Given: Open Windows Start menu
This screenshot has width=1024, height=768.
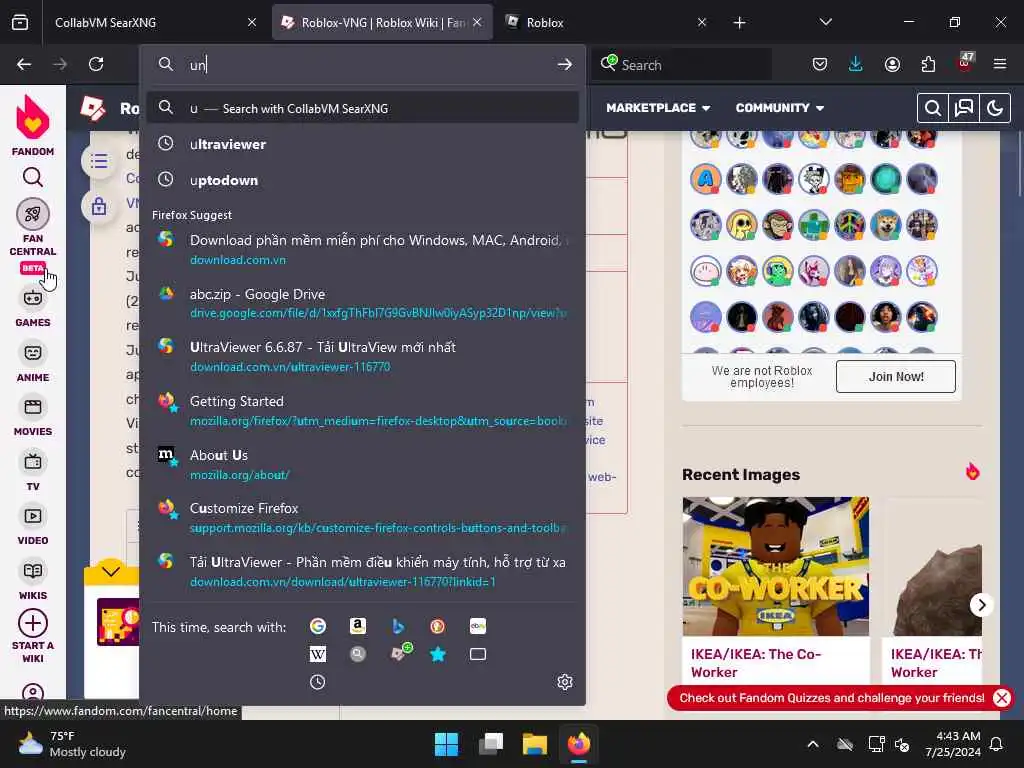Looking at the screenshot, I should 447,744.
